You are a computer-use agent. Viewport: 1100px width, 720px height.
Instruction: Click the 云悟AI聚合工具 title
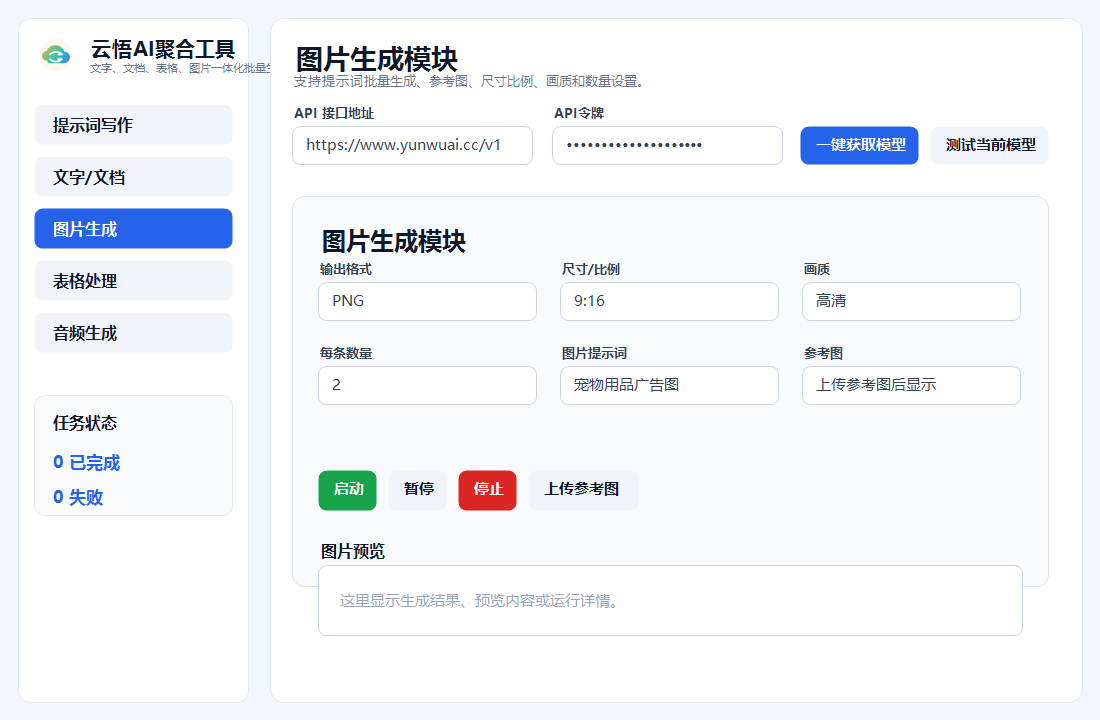click(162, 49)
